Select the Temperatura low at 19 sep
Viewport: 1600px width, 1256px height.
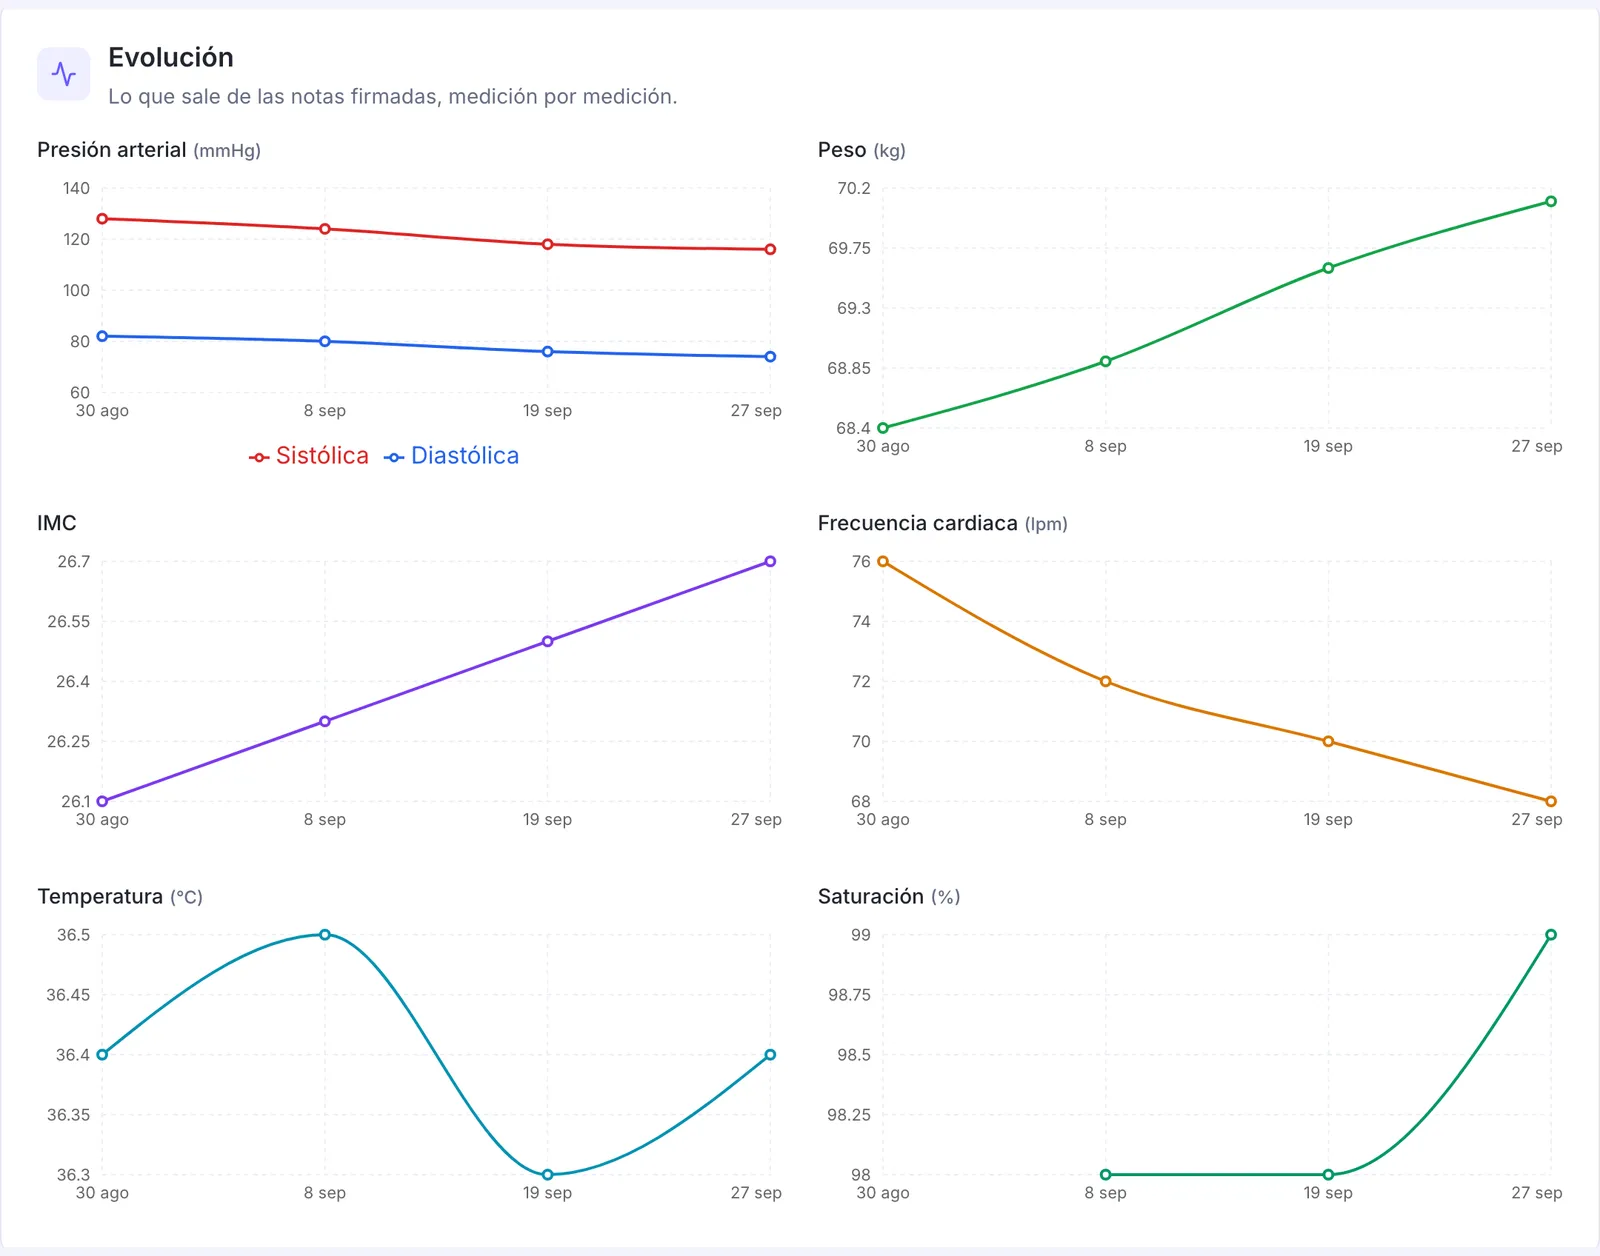(547, 1175)
